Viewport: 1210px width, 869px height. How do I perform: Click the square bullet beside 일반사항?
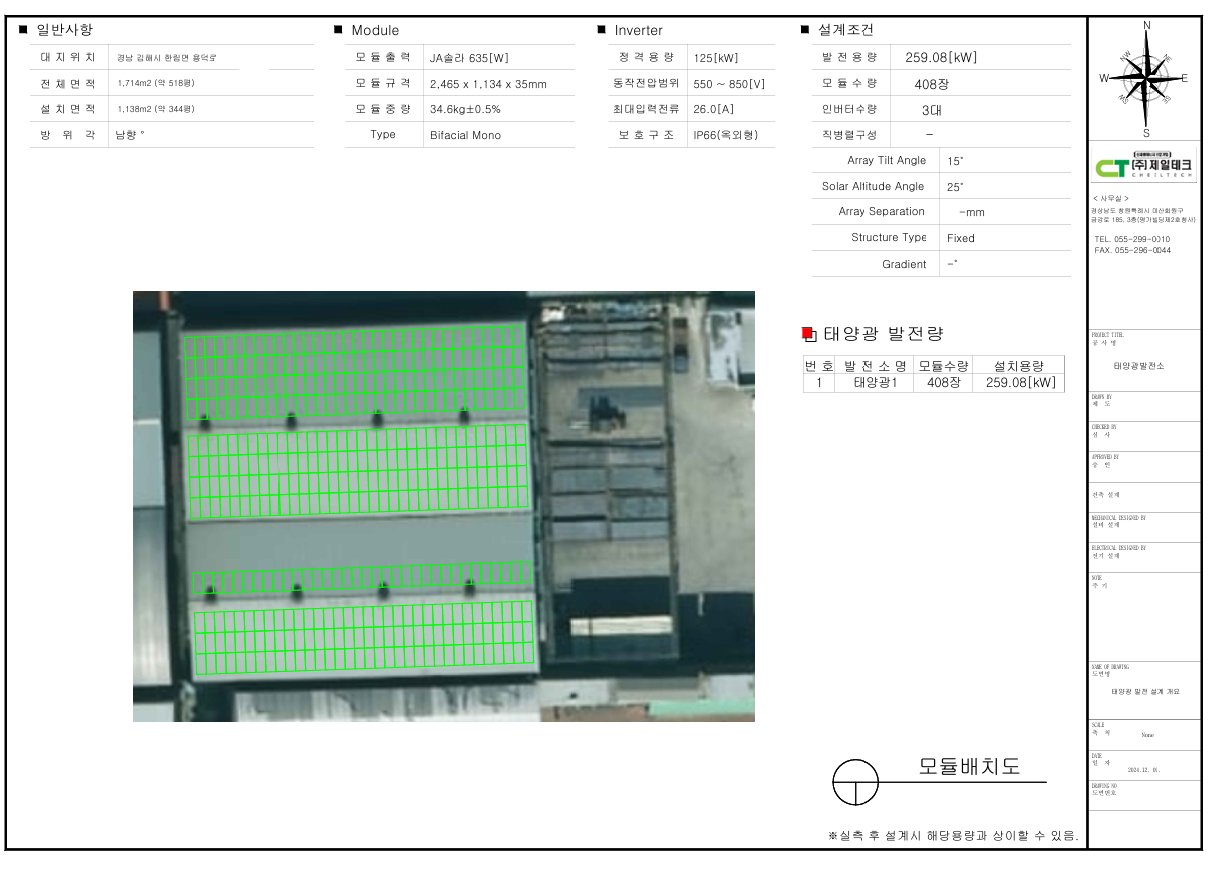pyautogui.click(x=23, y=30)
